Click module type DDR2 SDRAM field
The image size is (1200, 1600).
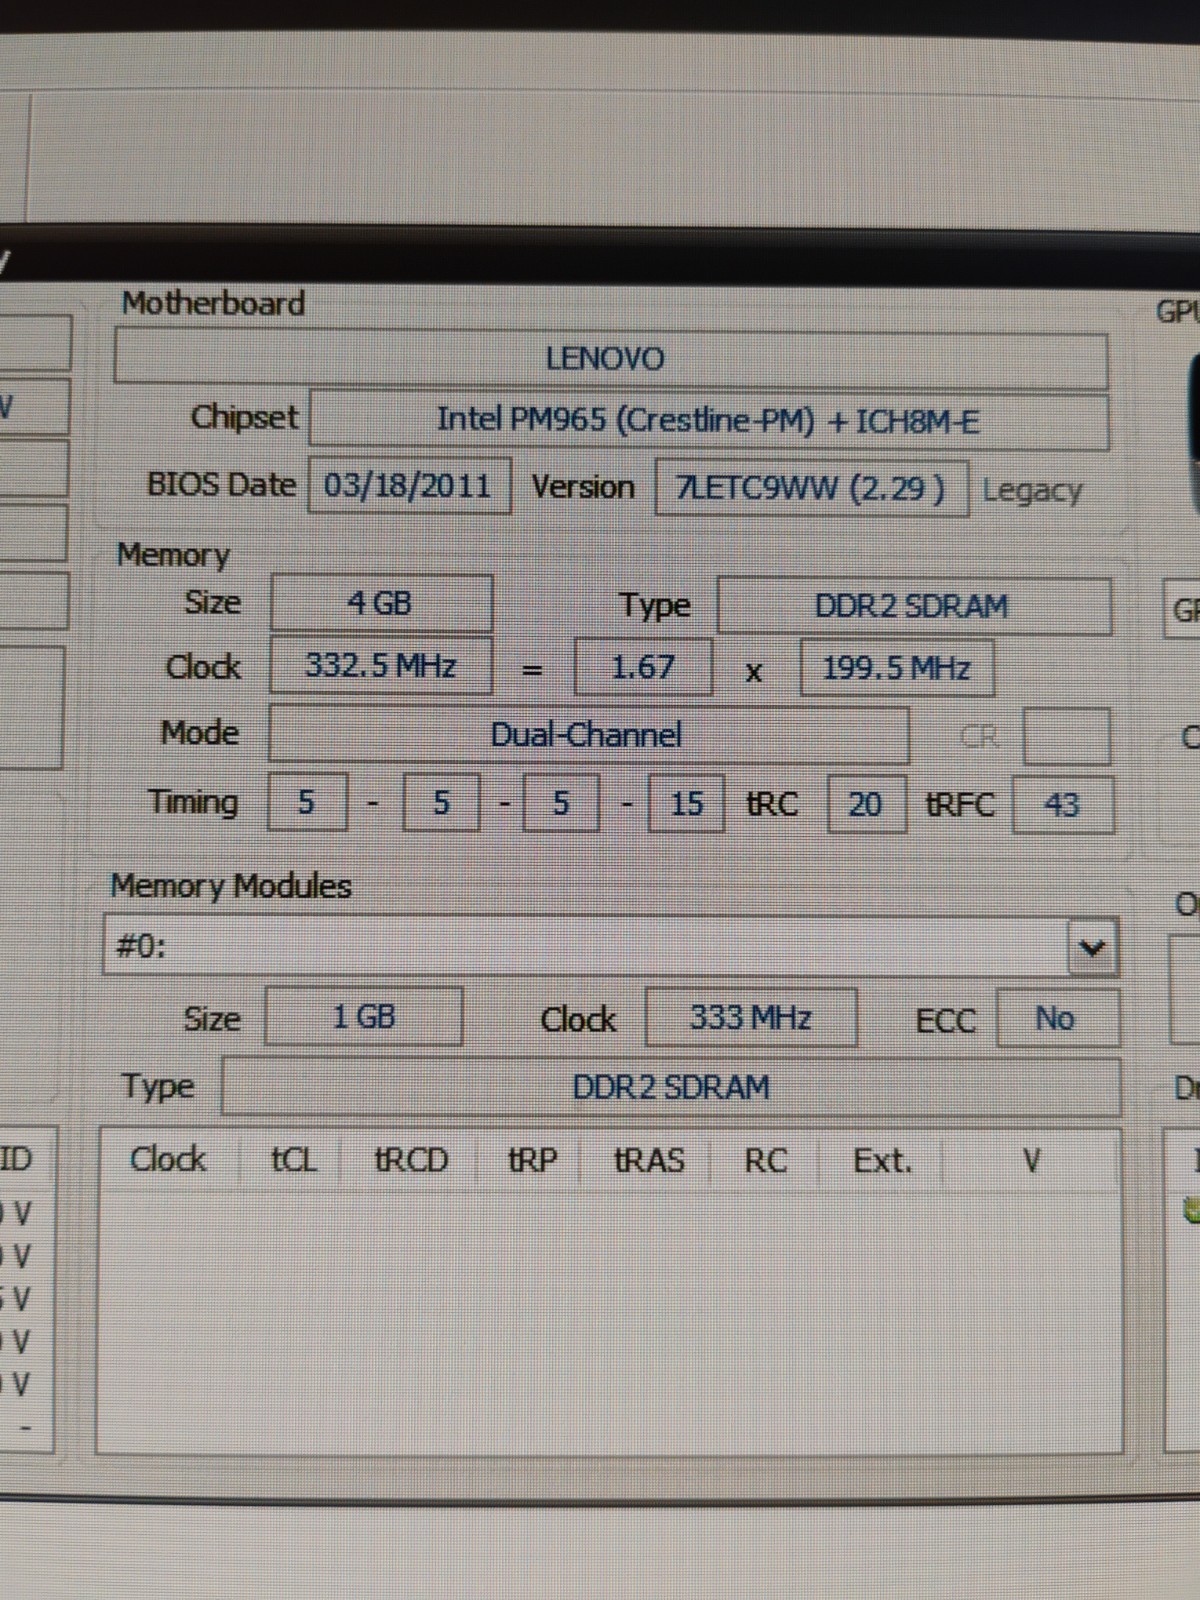671,1087
